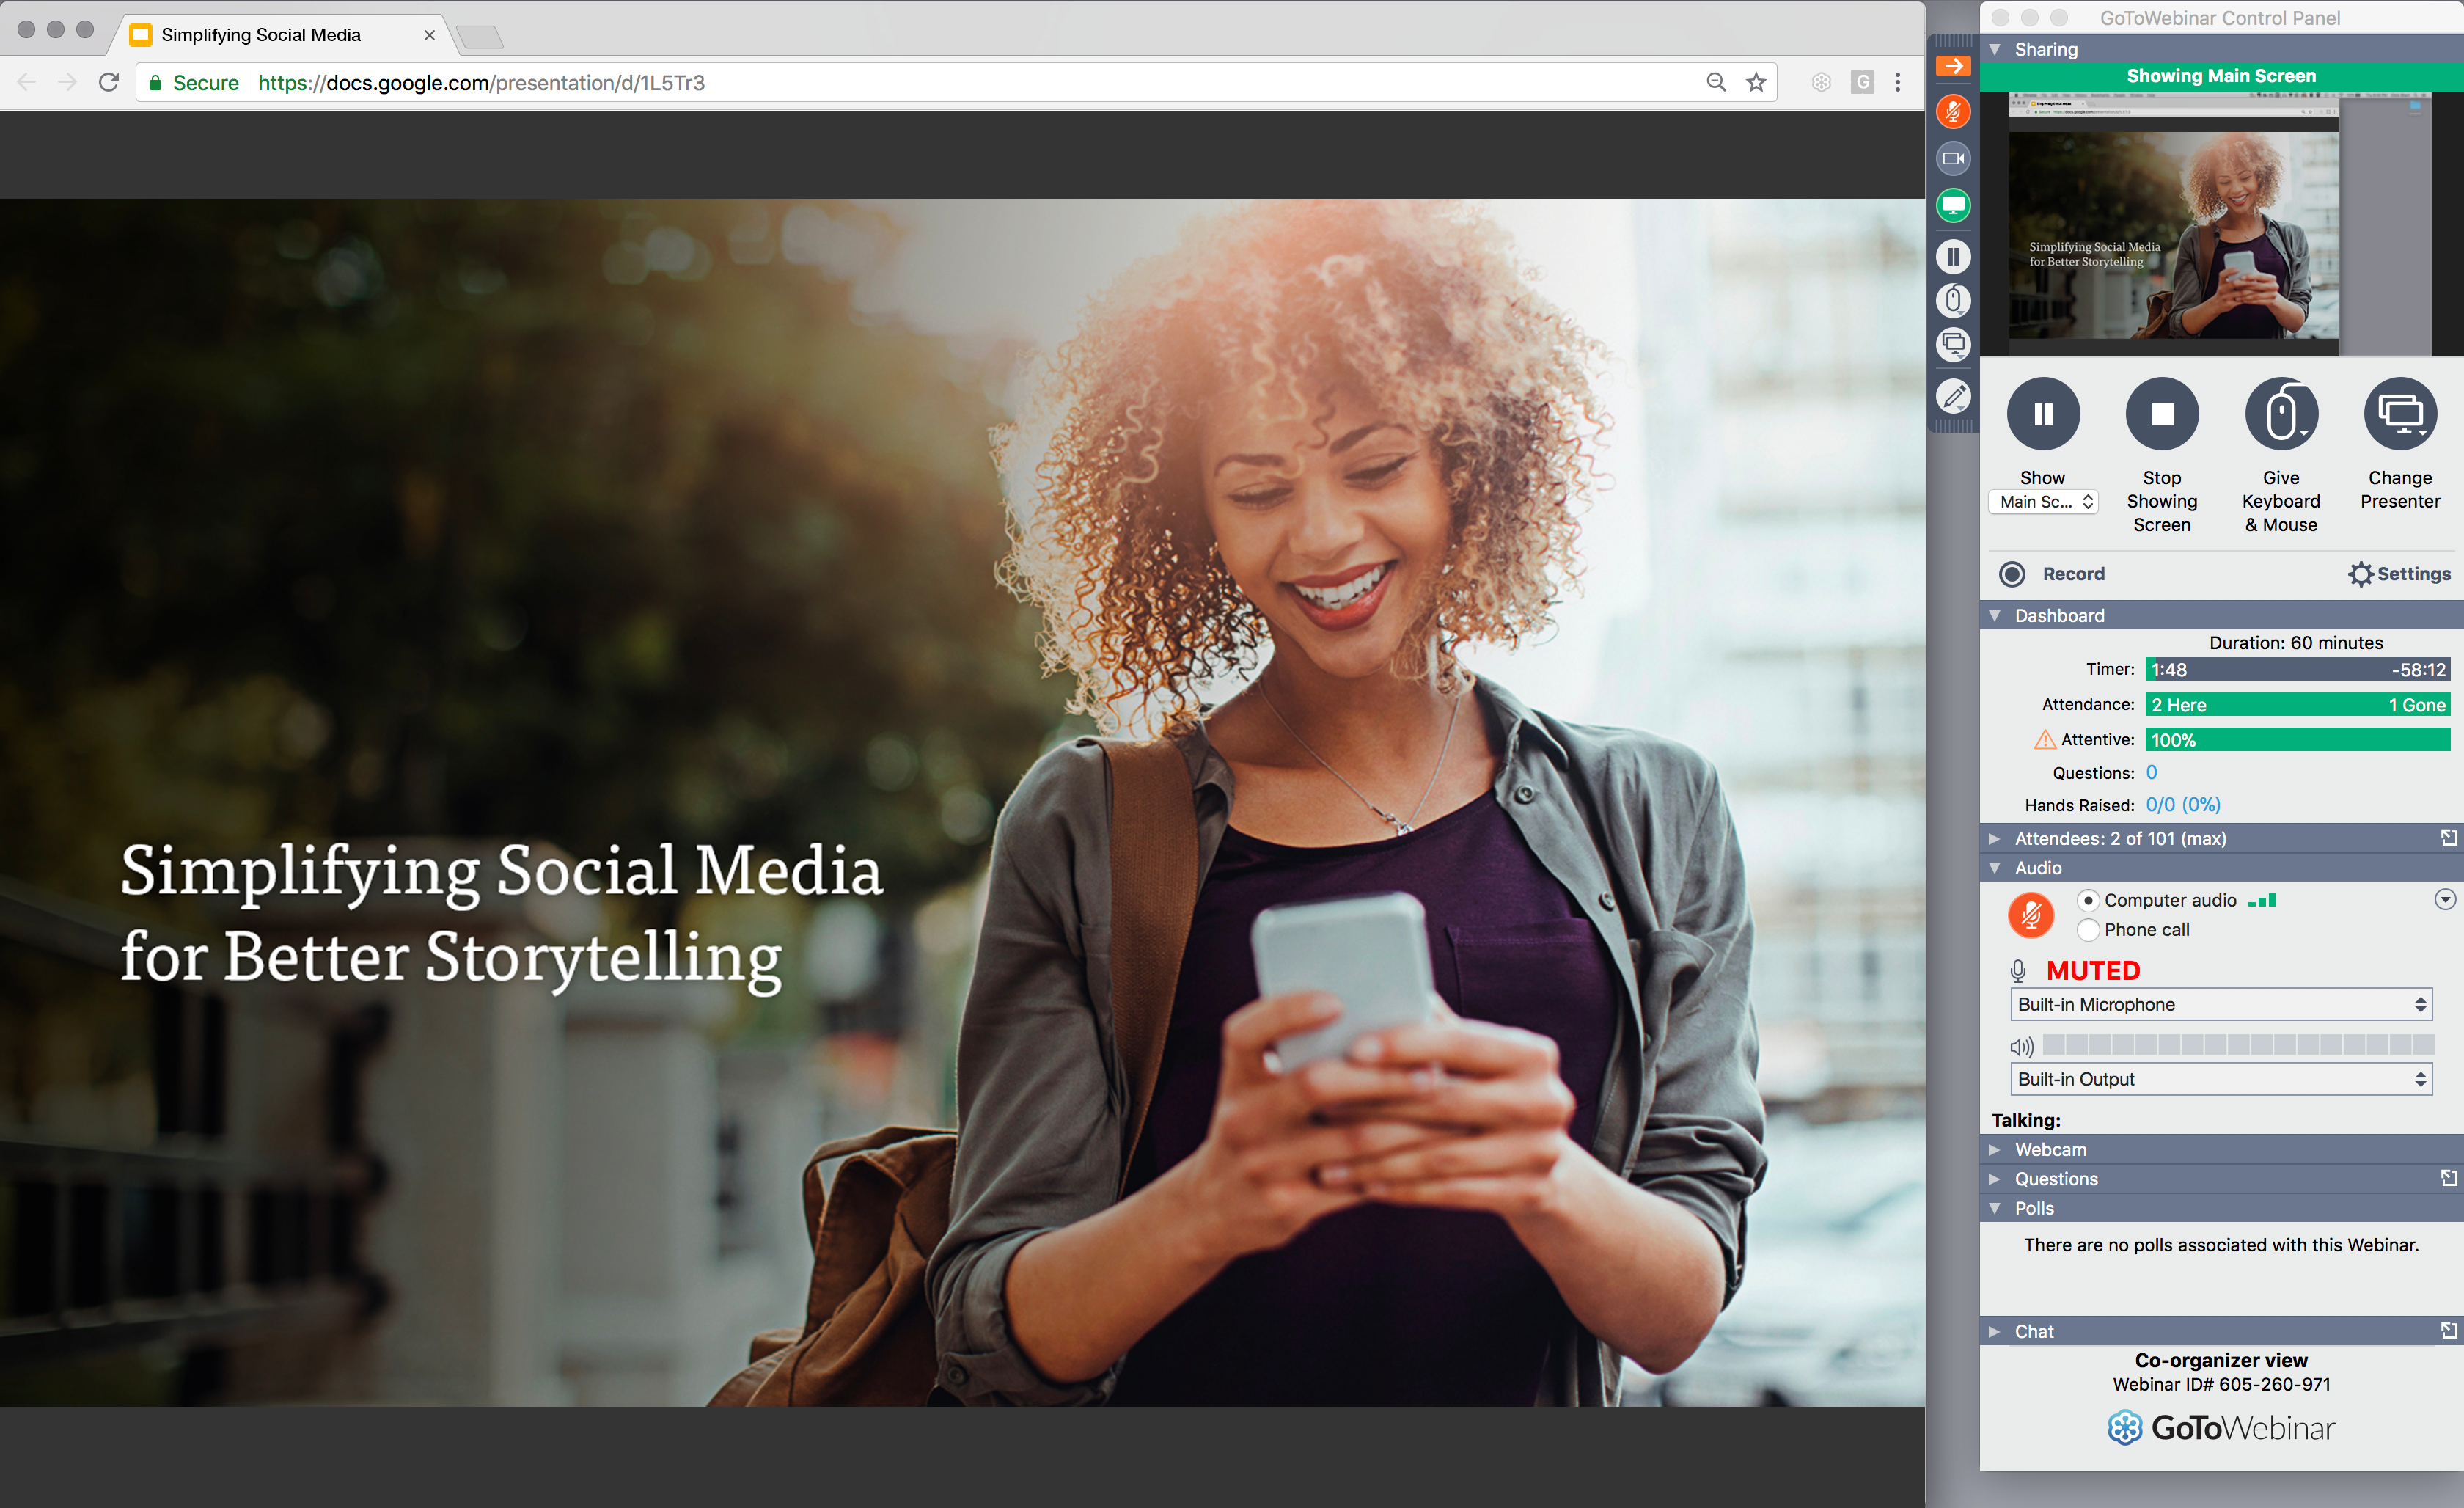Viewport: 2464px width, 1508px height.
Task: Stop Showing Screen
Action: (2162, 413)
